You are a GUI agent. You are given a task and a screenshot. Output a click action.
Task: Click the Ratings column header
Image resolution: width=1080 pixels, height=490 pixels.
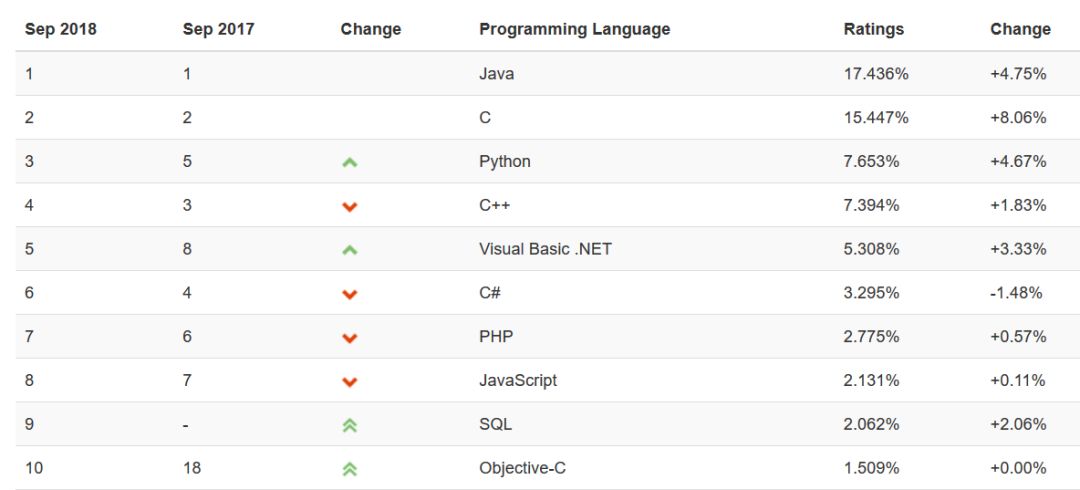click(873, 29)
